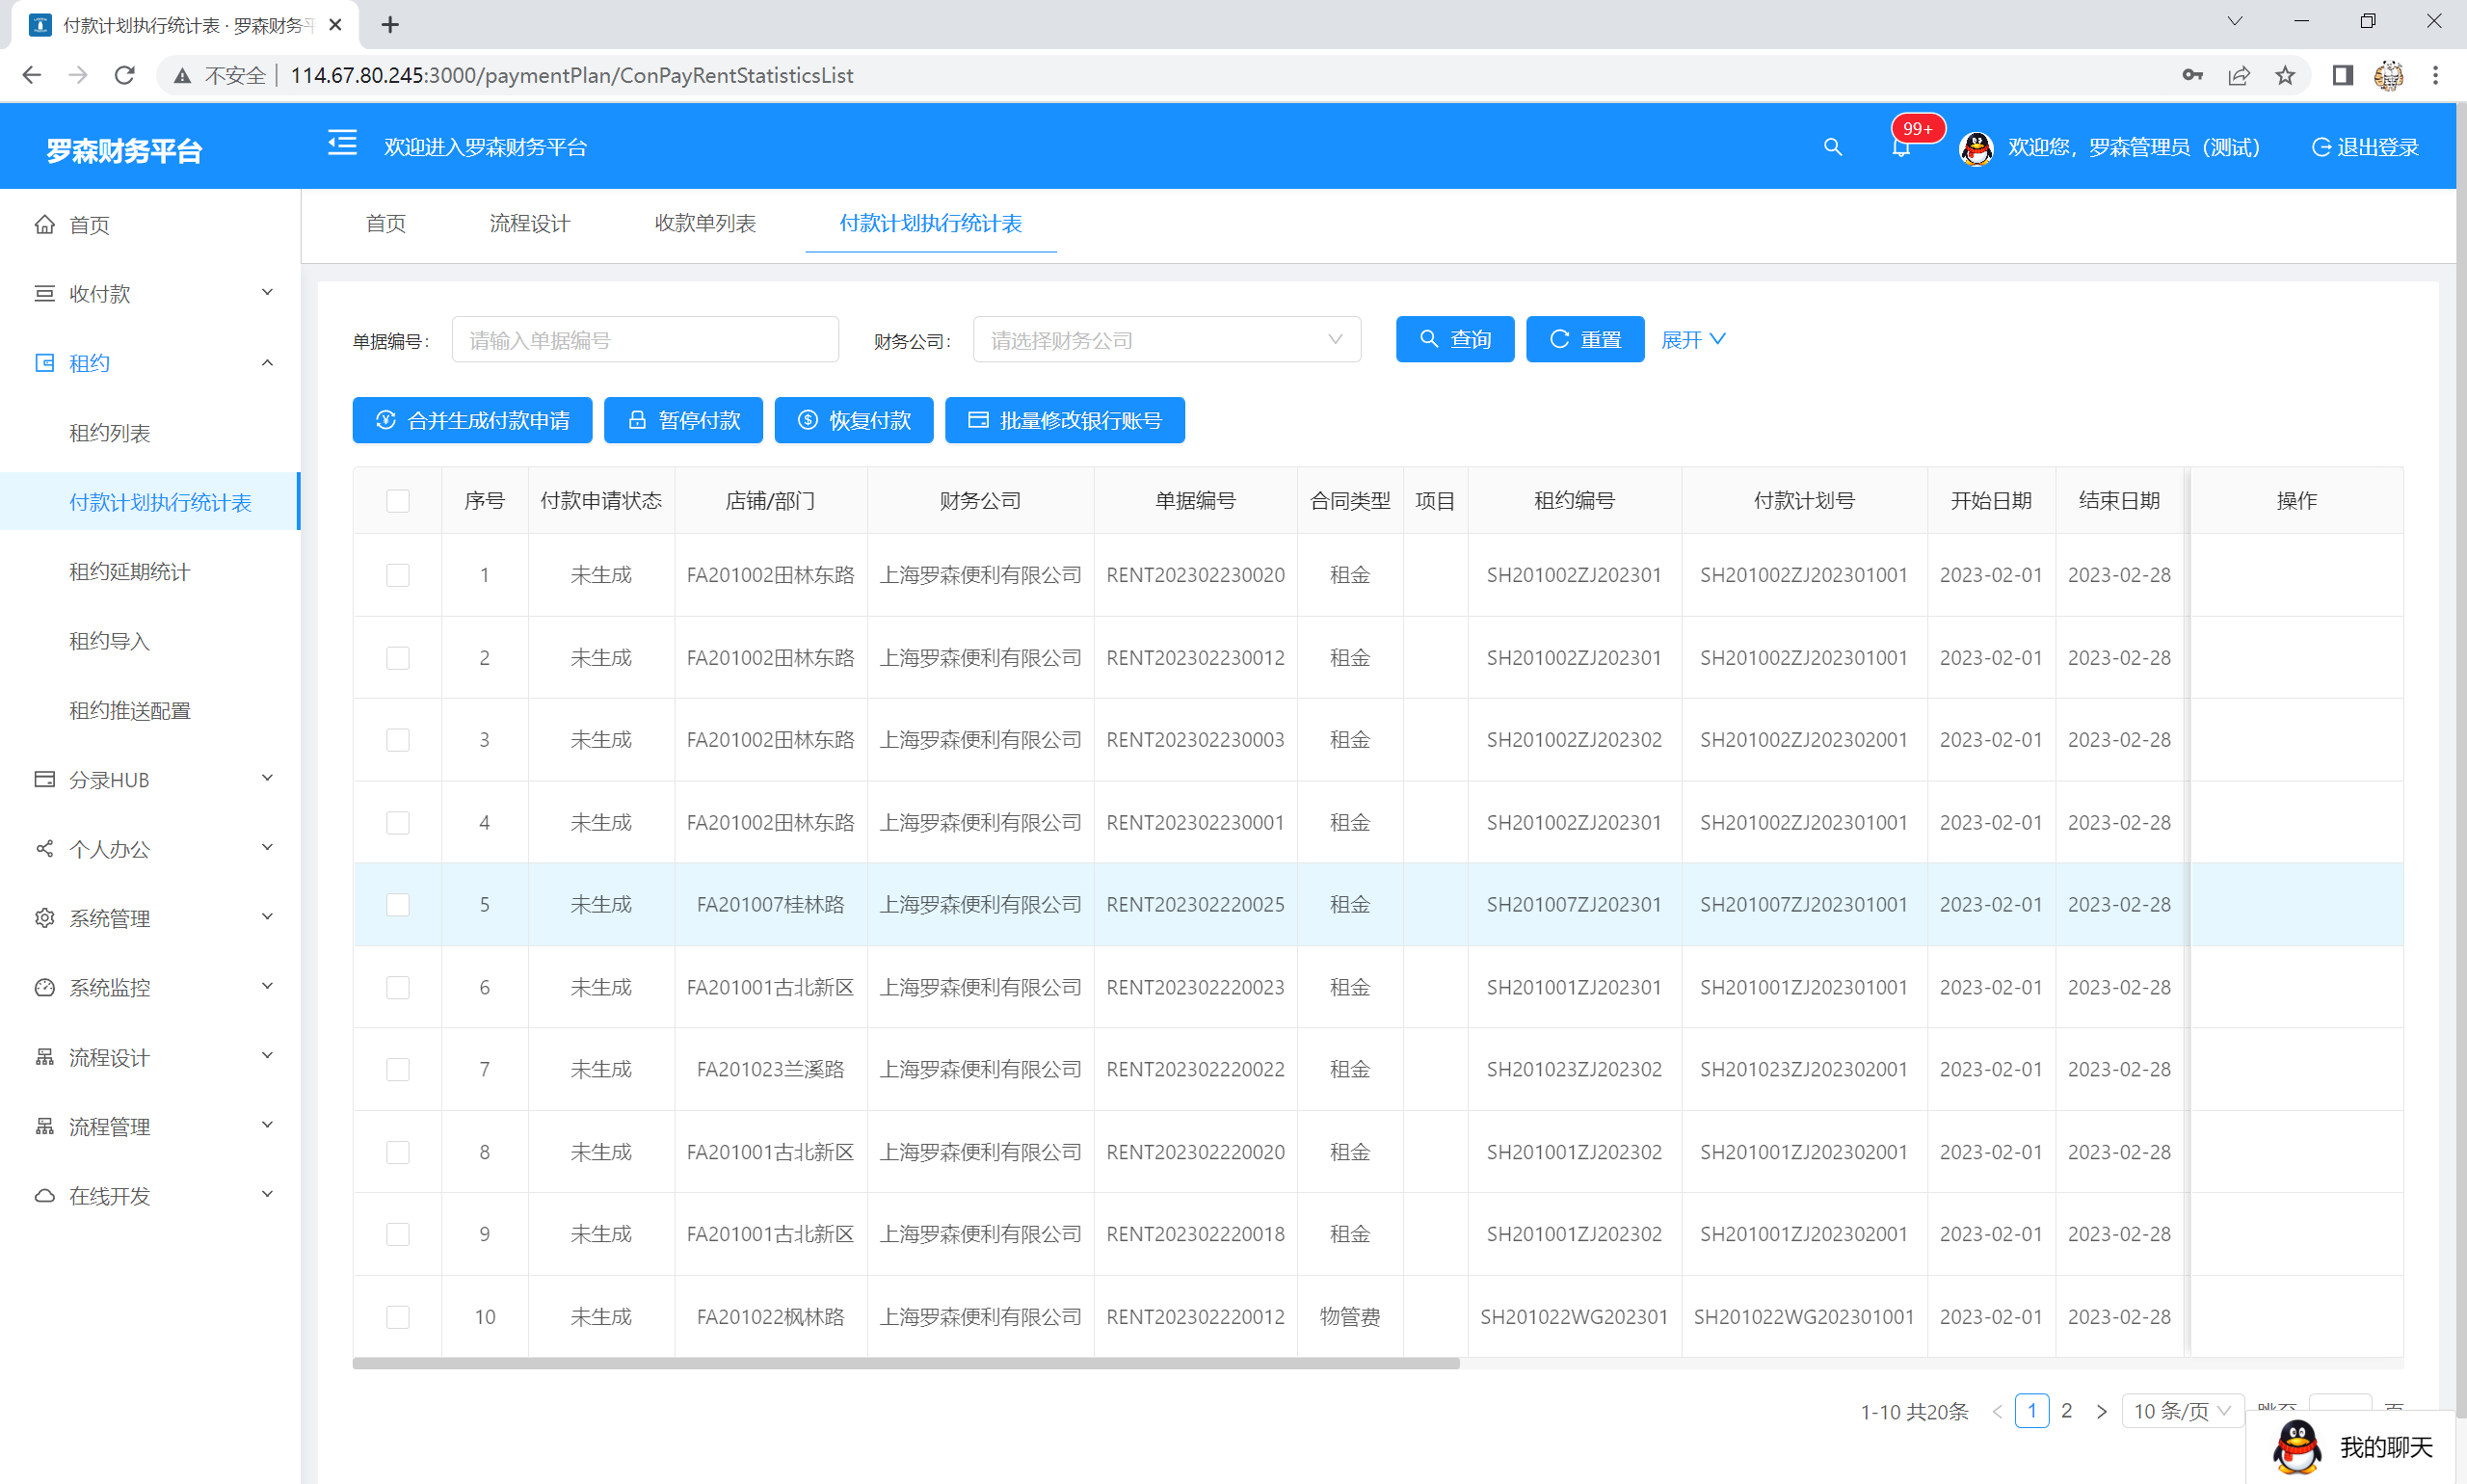Expand the 个人办公 sidebar menu
Screen dimensions: 2467x1484
click(x=150, y=849)
